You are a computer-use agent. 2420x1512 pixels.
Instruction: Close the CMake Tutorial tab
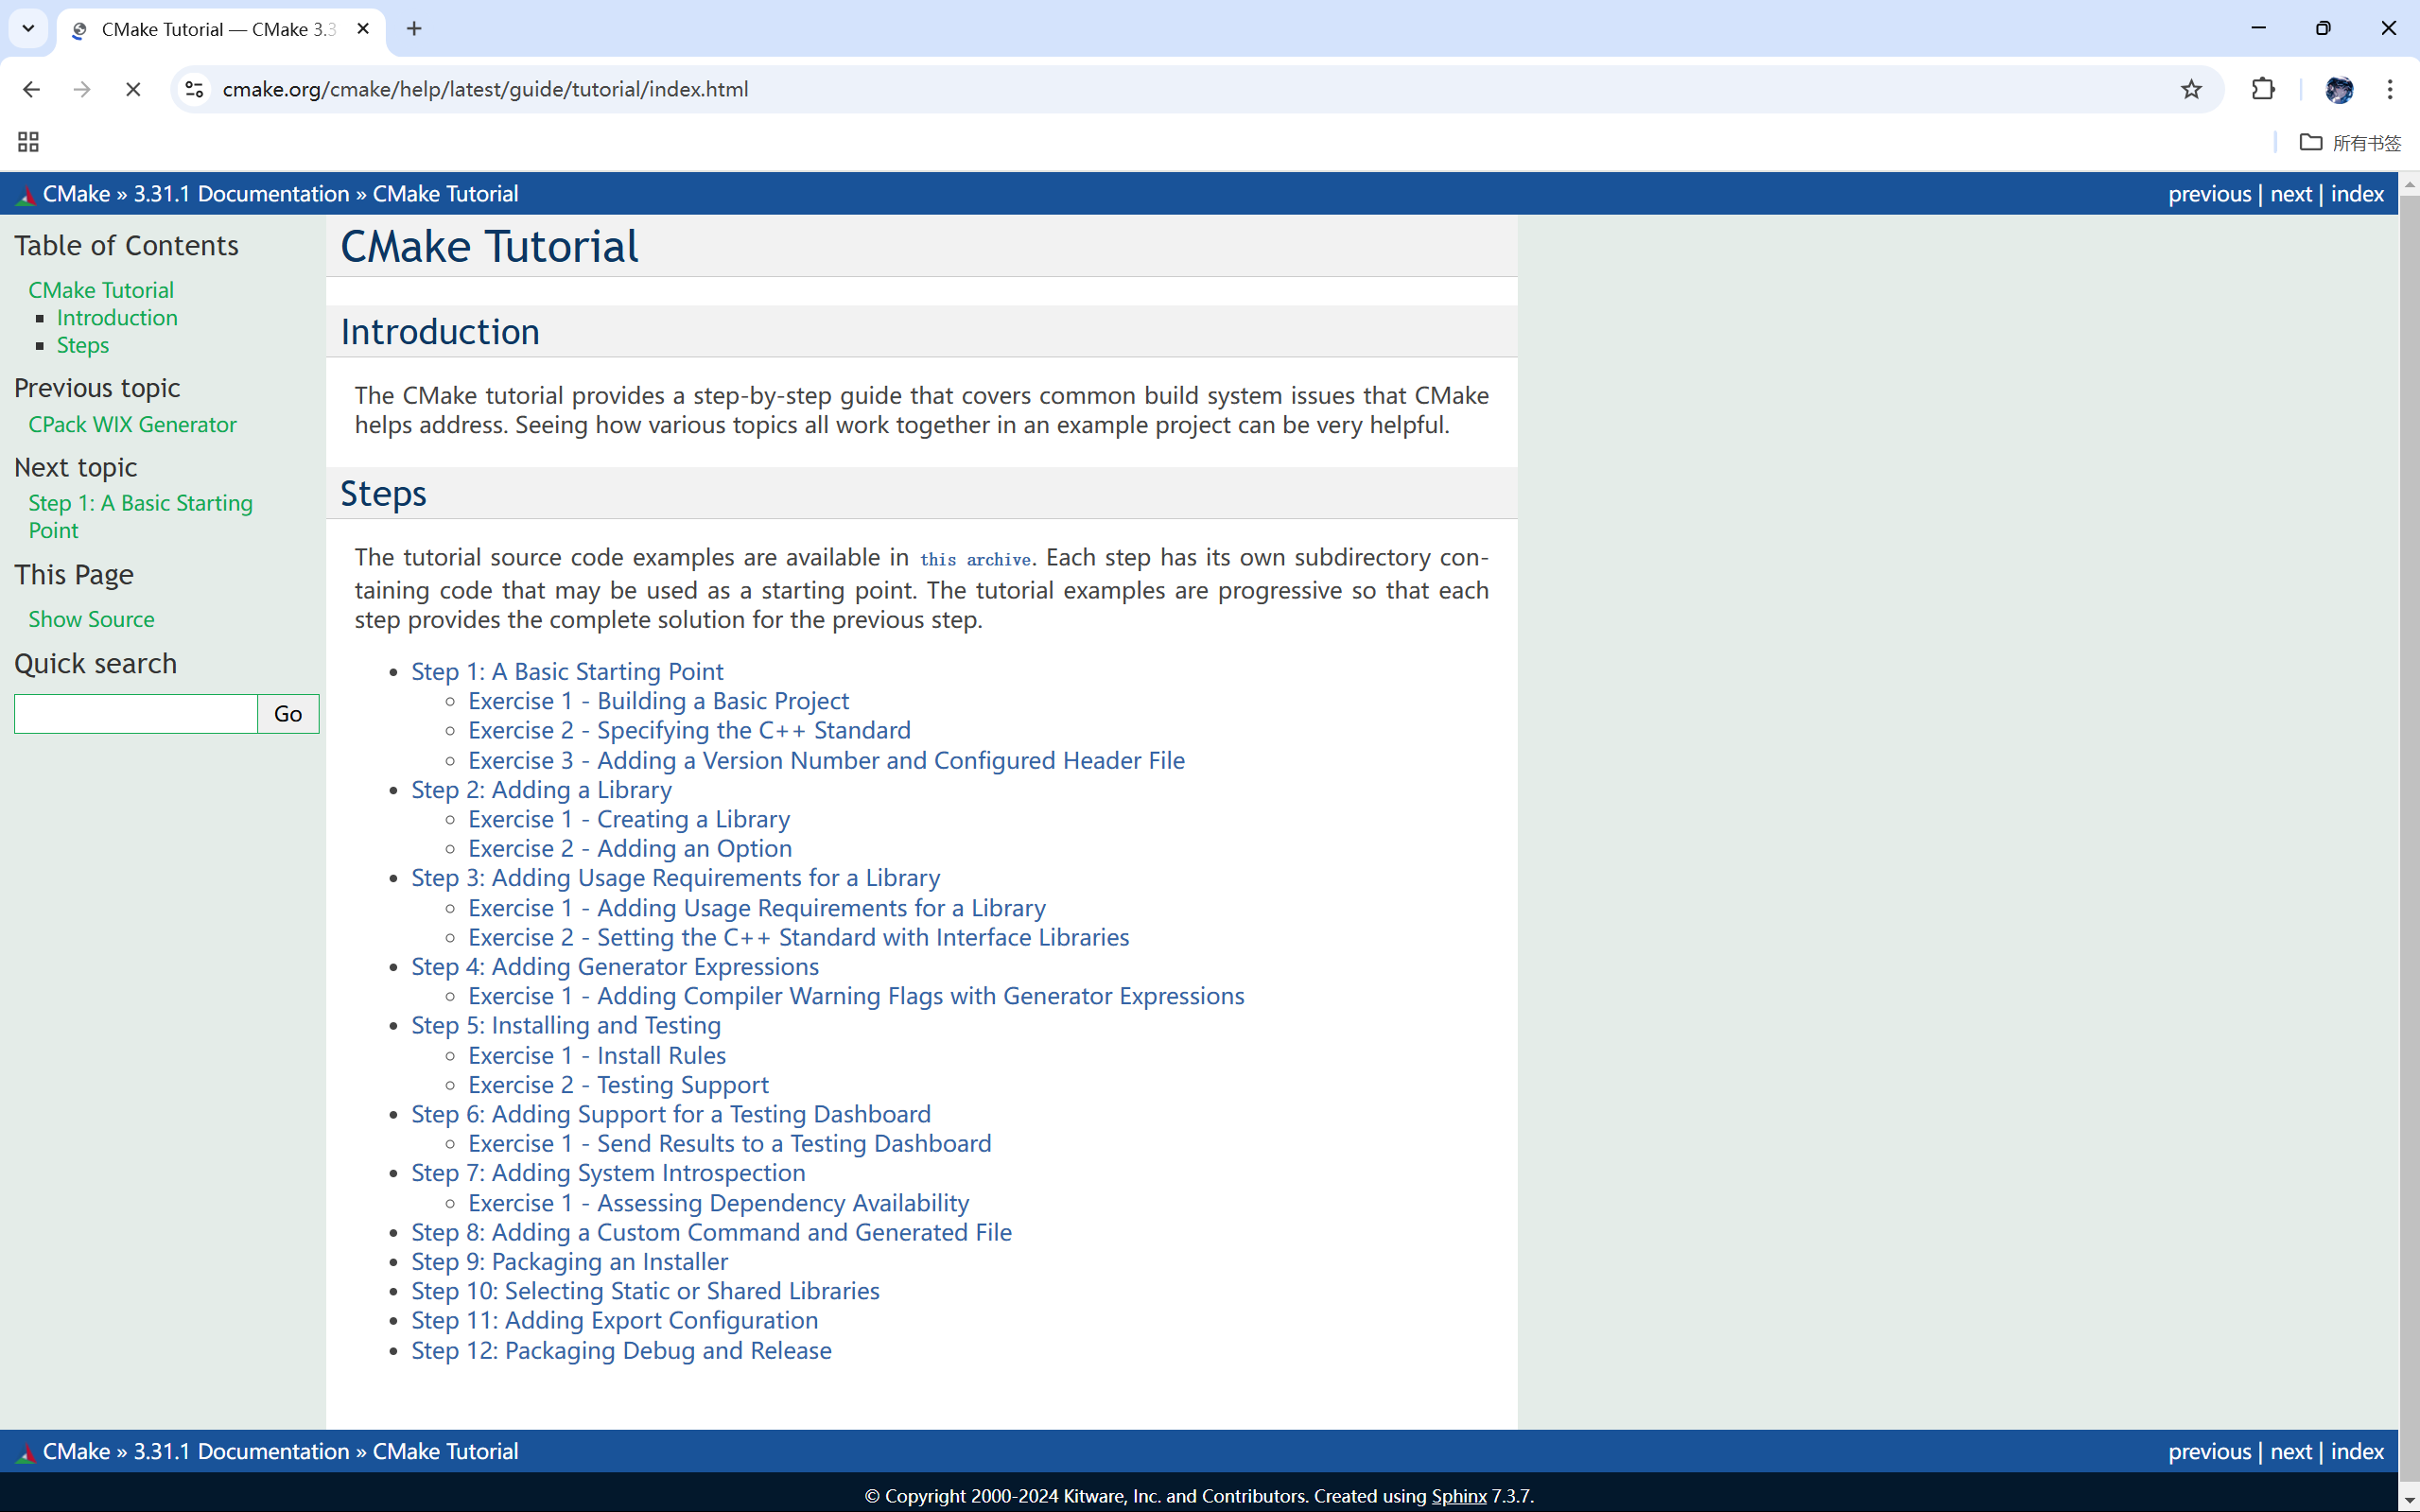(363, 28)
